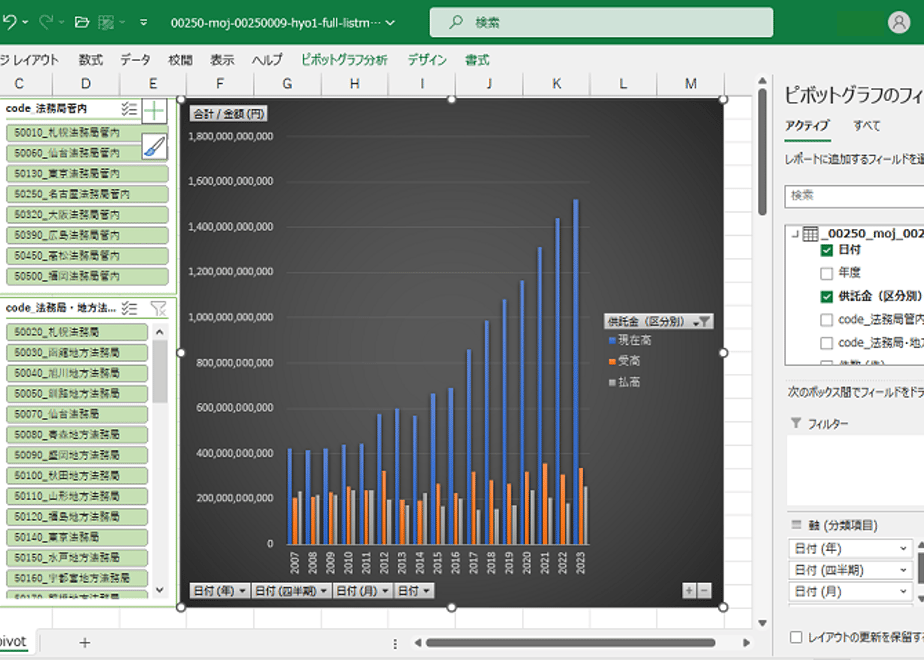
Task: Select column K header
Action: tap(556, 84)
